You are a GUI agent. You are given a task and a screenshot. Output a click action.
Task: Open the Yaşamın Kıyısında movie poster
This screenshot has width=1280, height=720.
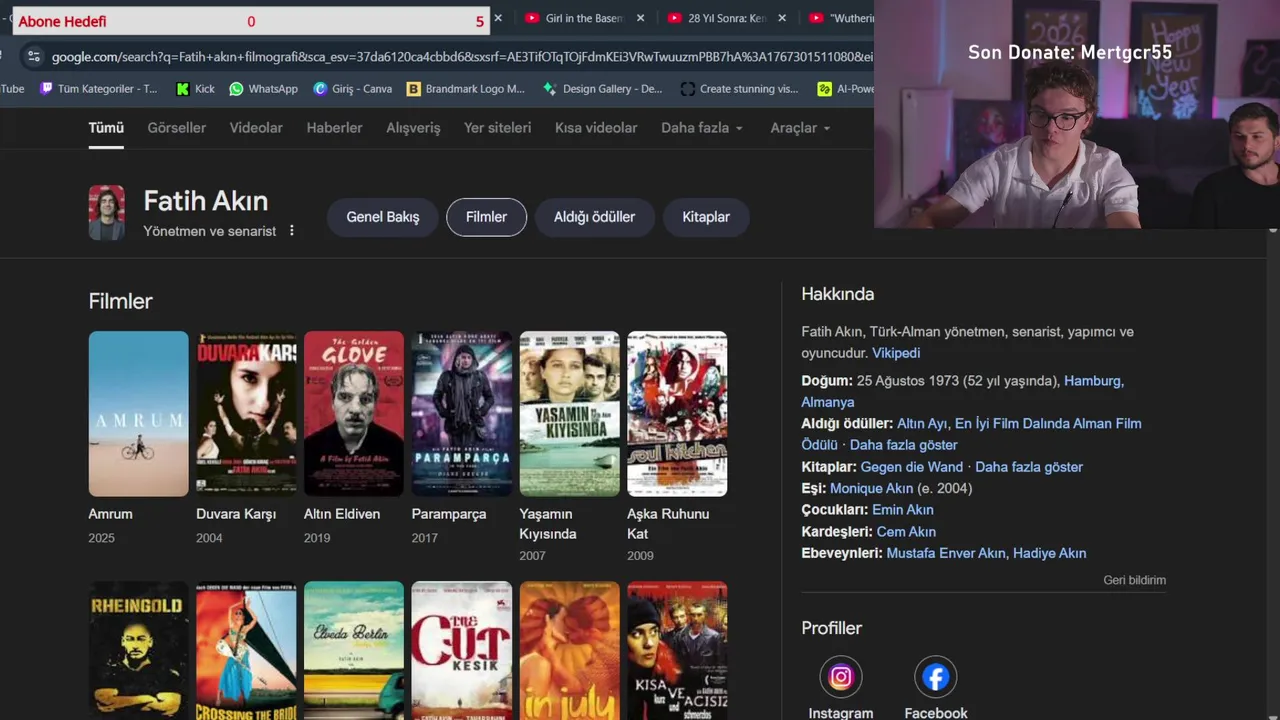(569, 414)
